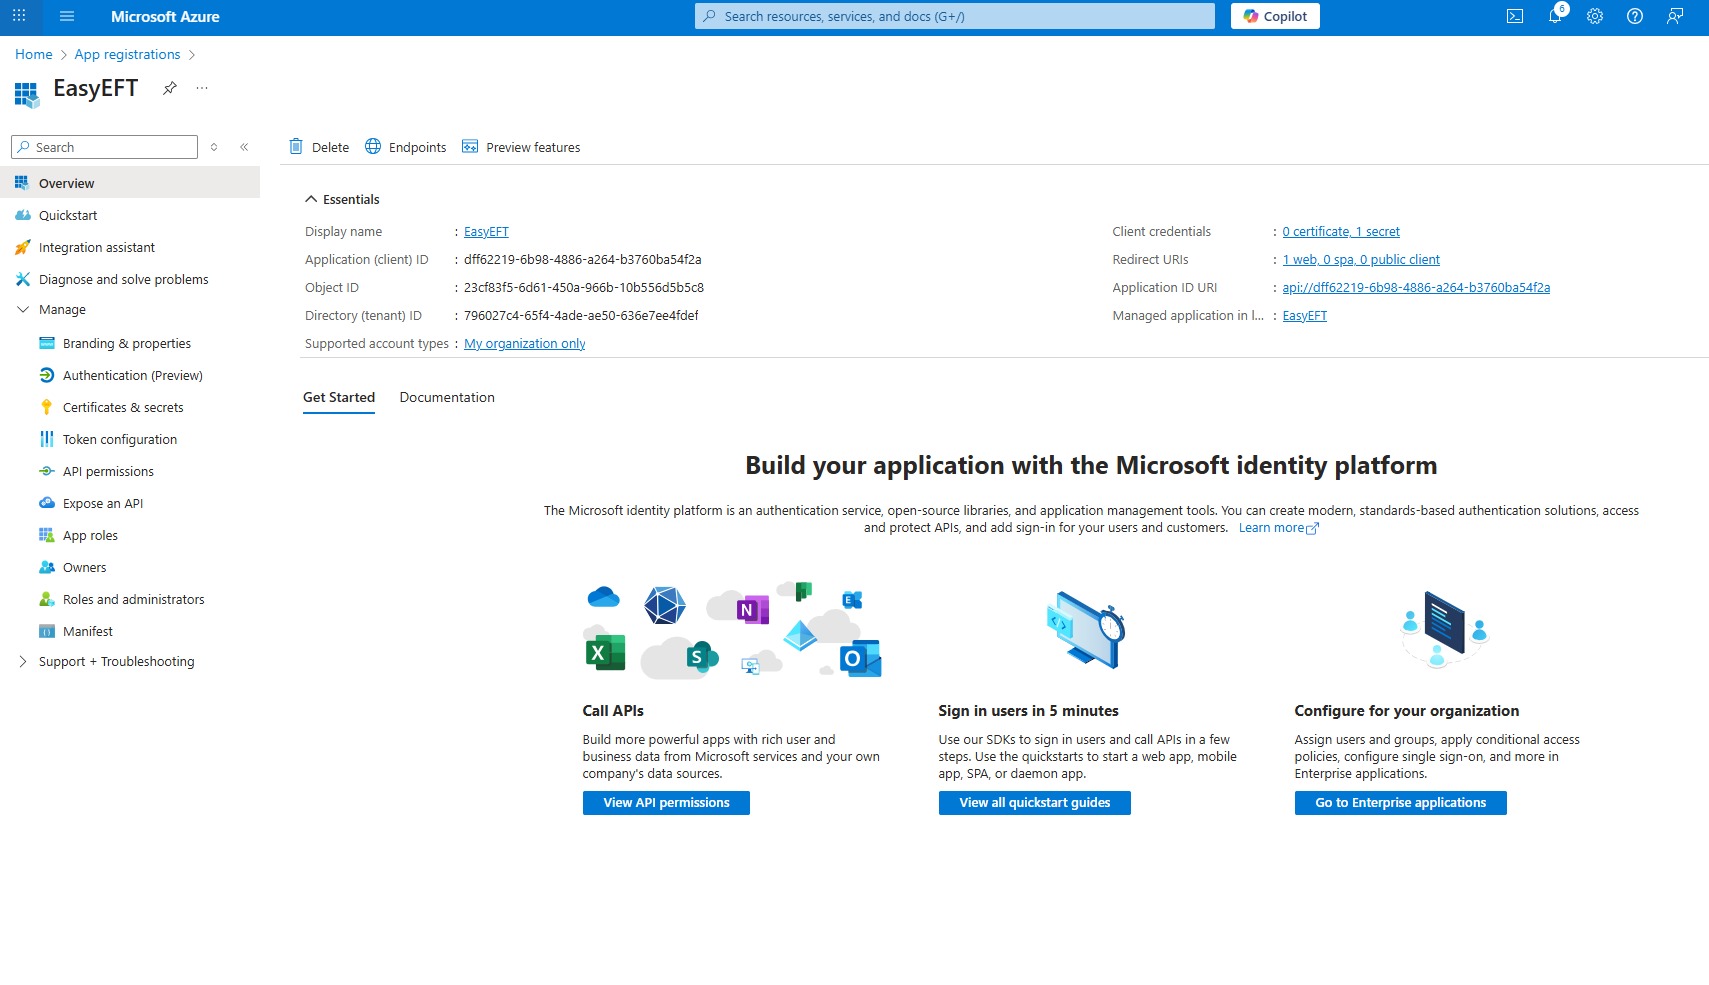Open the My organization only link
This screenshot has height=985, width=1709.
pos(525,344)
